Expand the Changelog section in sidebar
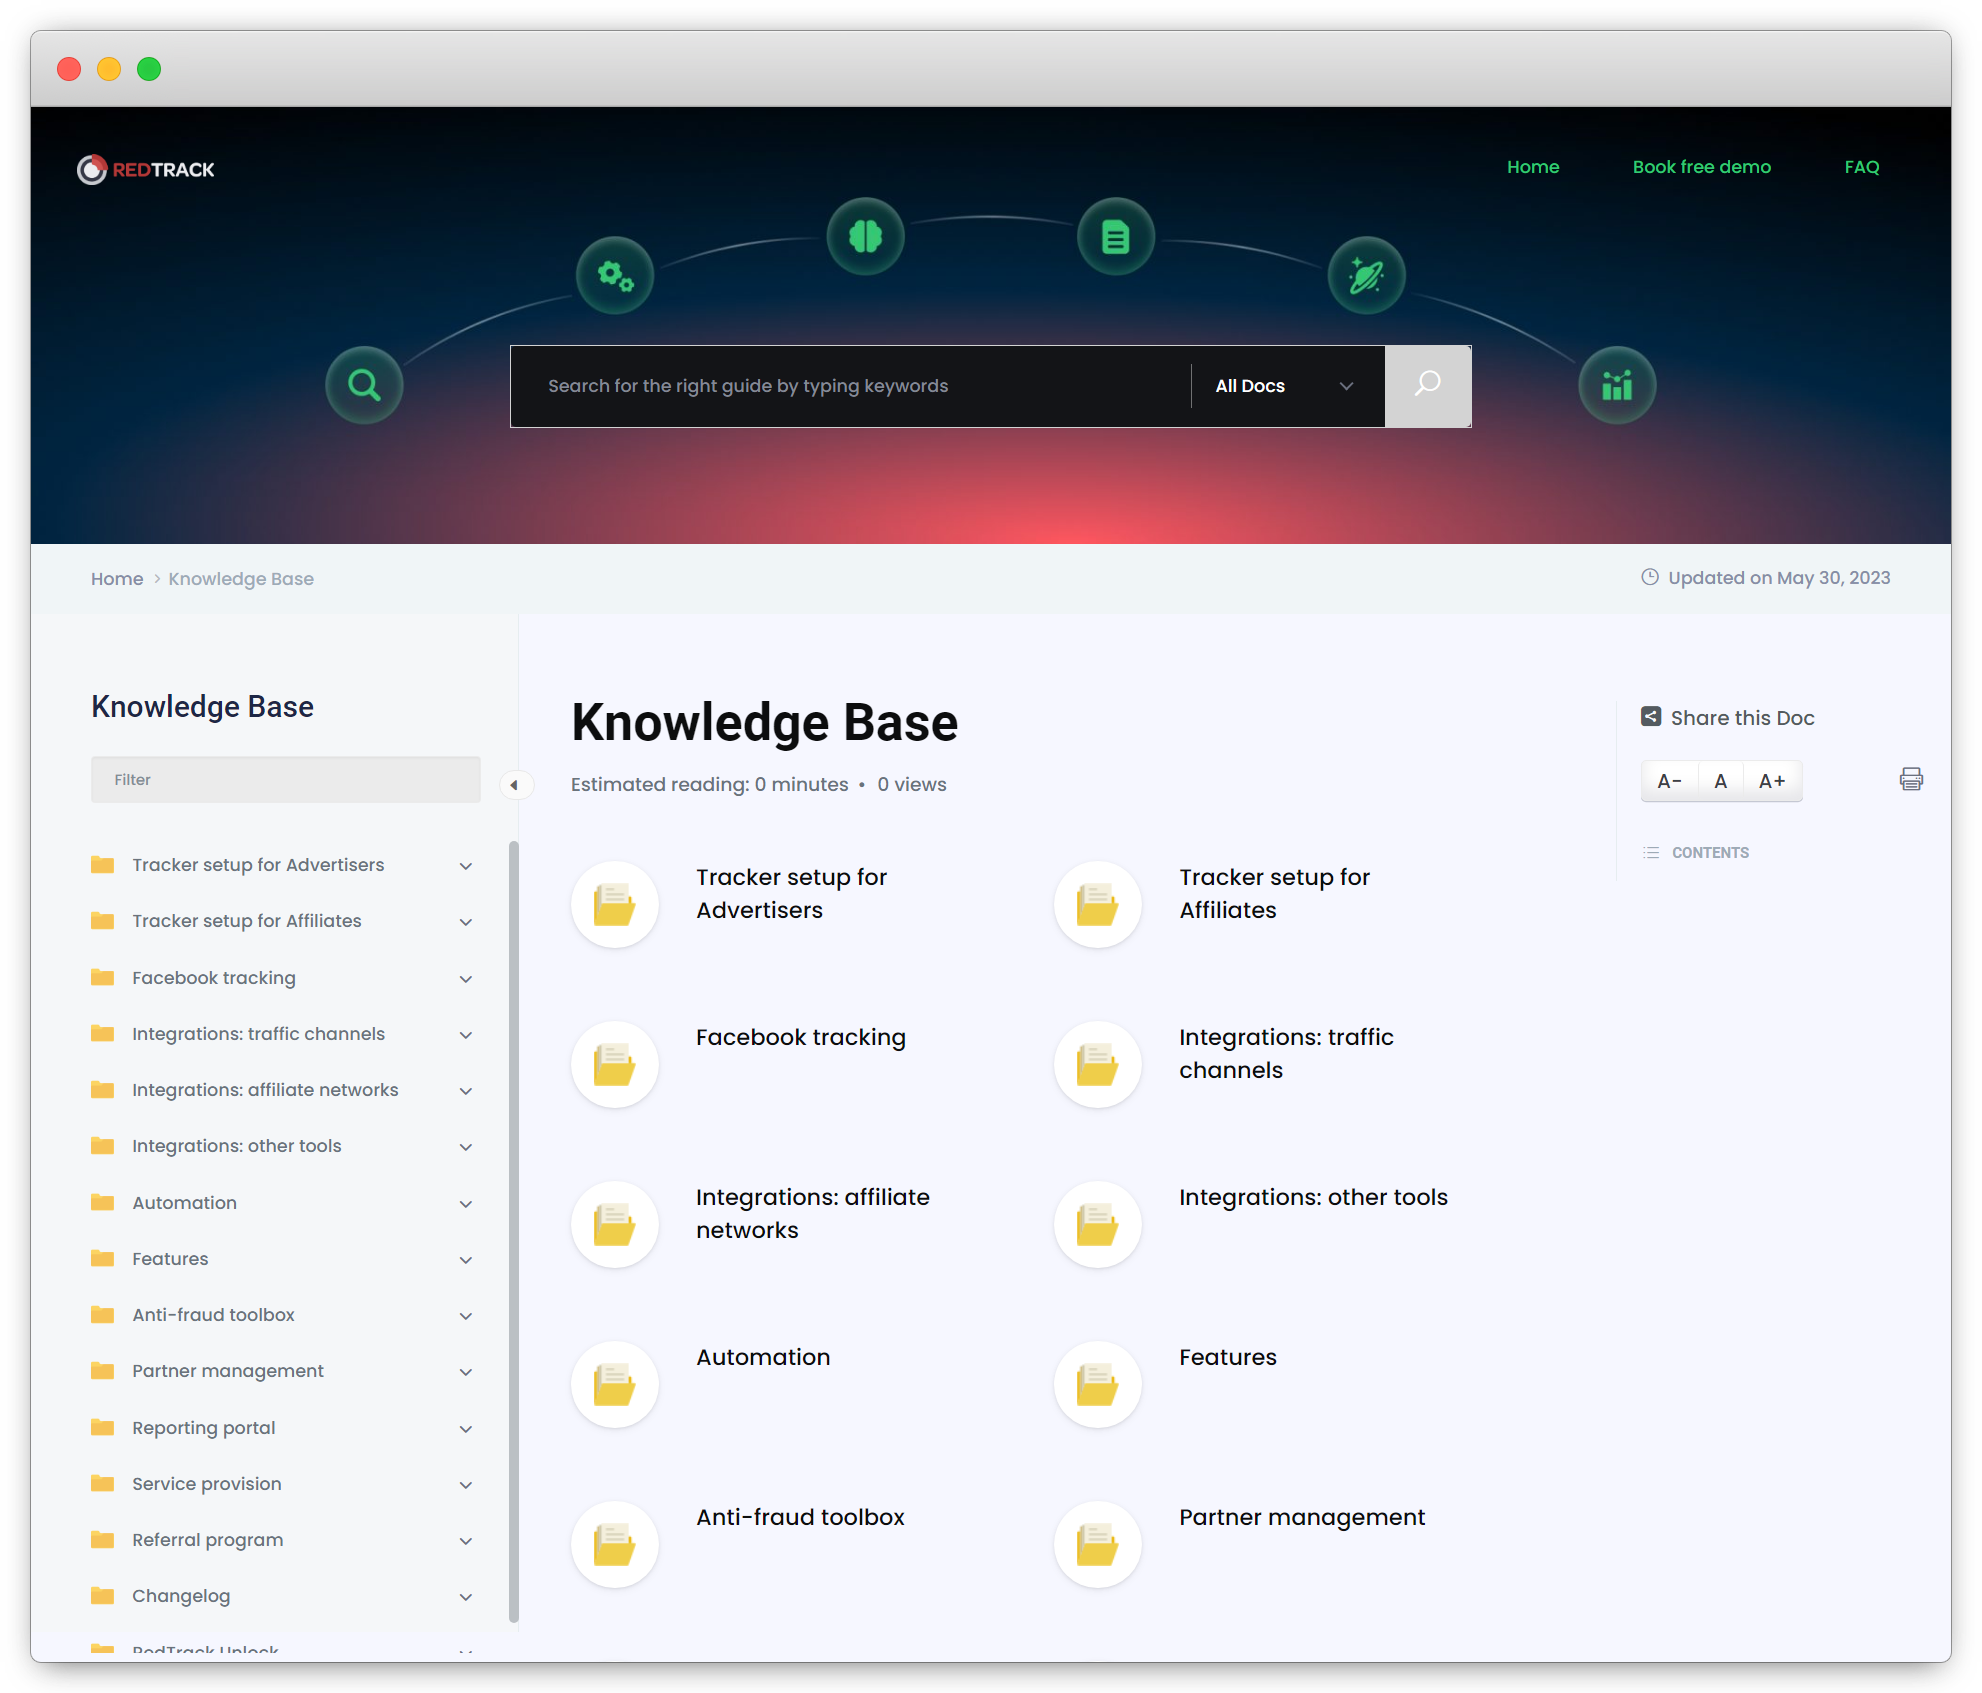Viewport: 1982px width, 1693px height. click(x=466, y=1596)
